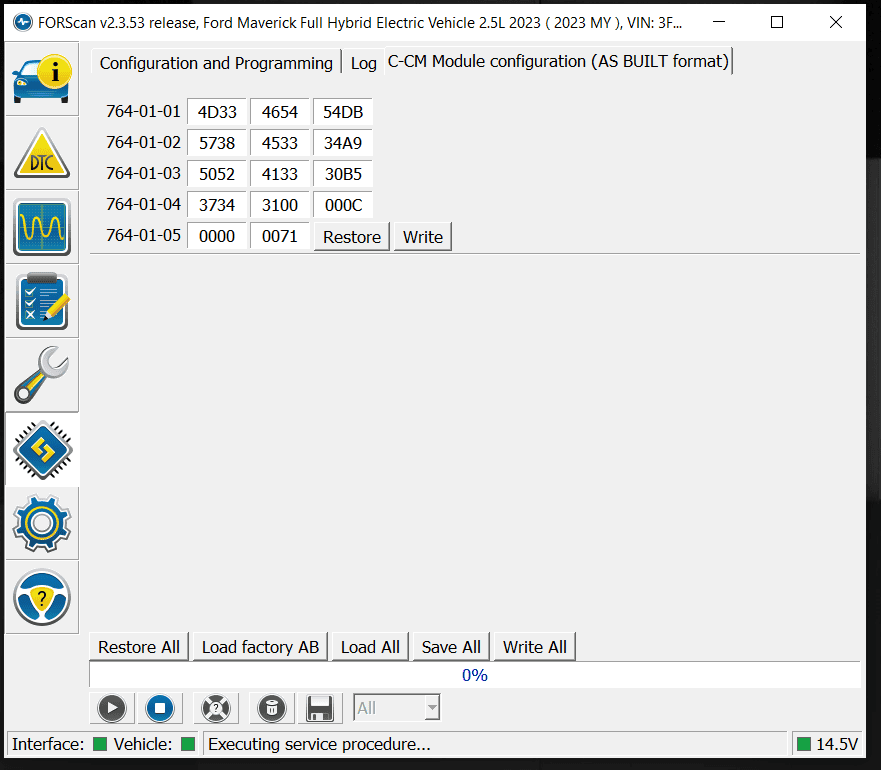Edit the 30B5 field in 764-01-03
881x770 pixels.
pos(343,174)
